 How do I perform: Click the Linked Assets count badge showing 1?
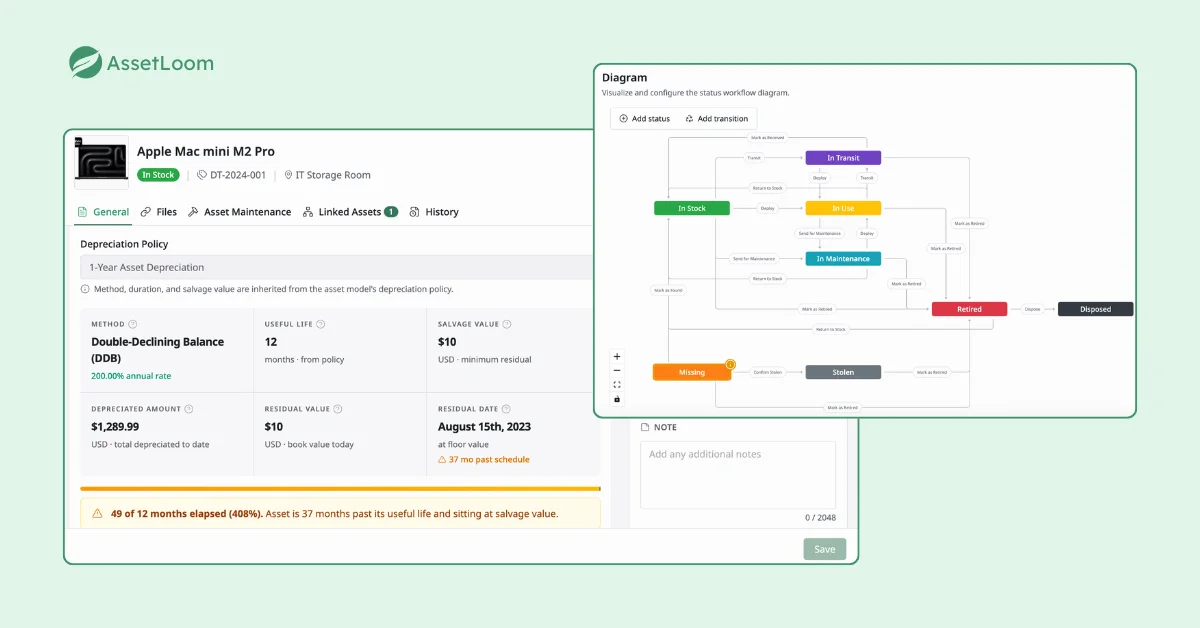(390, 212)
